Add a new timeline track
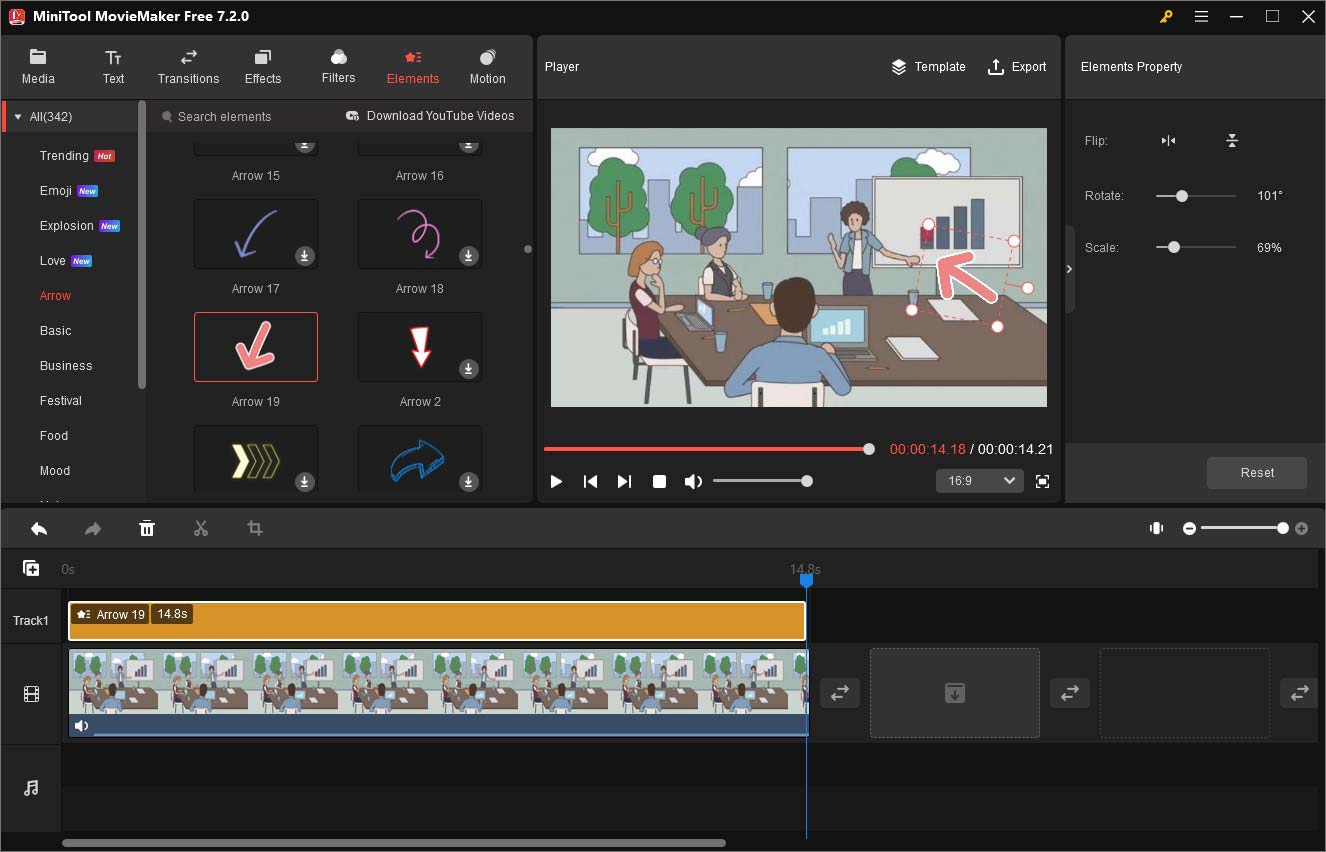 31,568
